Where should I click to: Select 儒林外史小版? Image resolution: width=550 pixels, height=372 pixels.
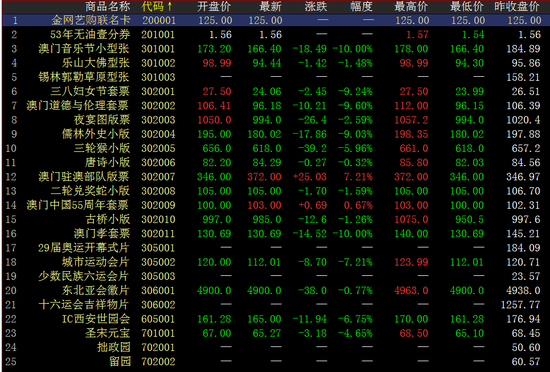[x=96, y=134]
